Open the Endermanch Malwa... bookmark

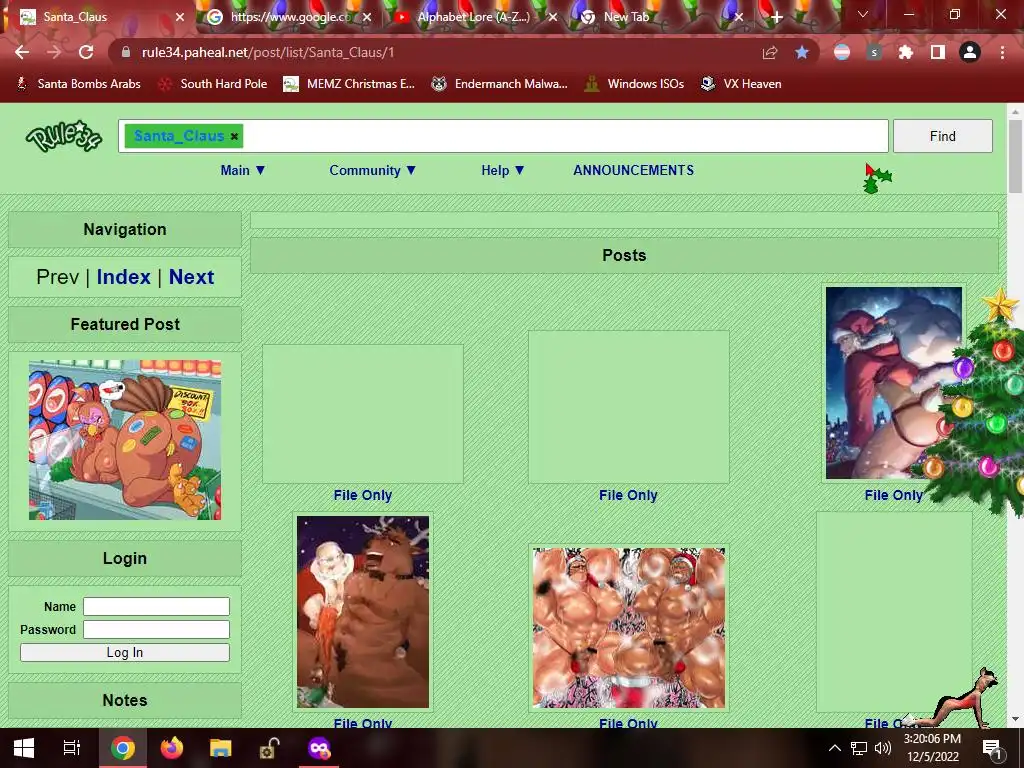(x=500, y=84)
